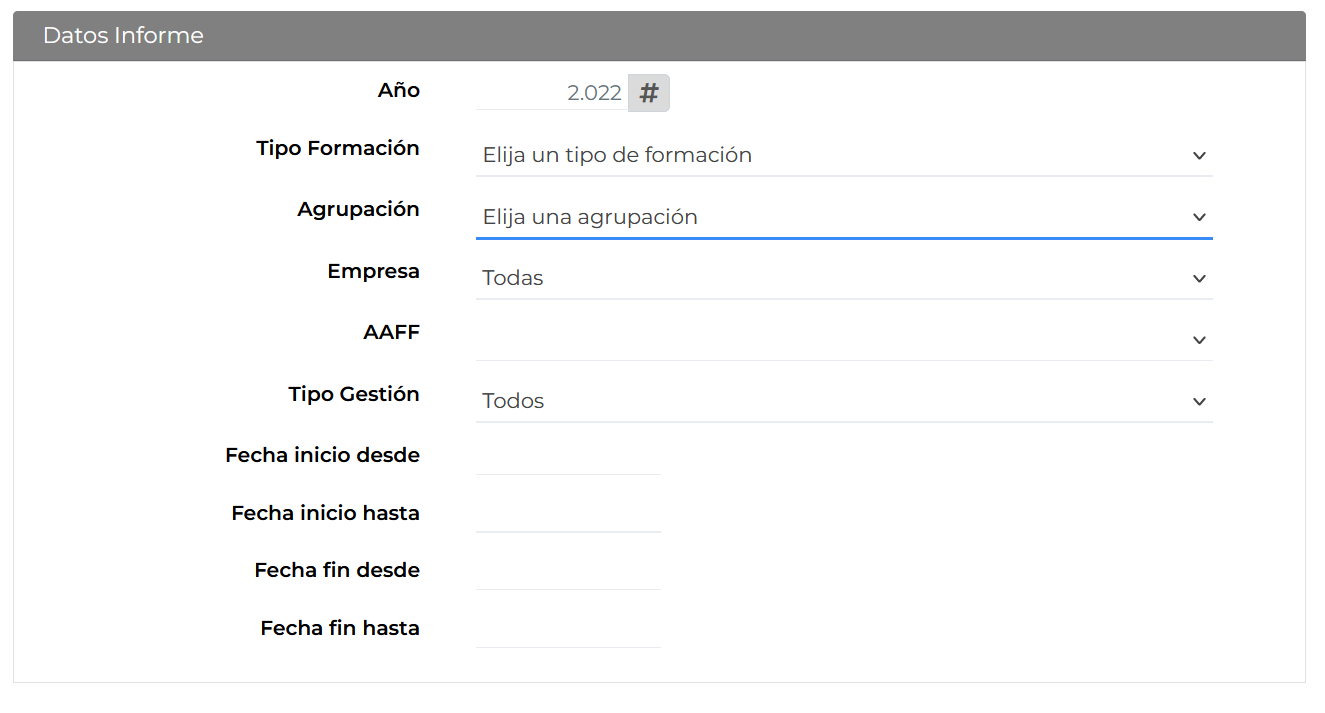The height and width of the screenshot is (713, 1325).
Task: Click the chevron arrow of AAFF
Action: pos(1199,341)
